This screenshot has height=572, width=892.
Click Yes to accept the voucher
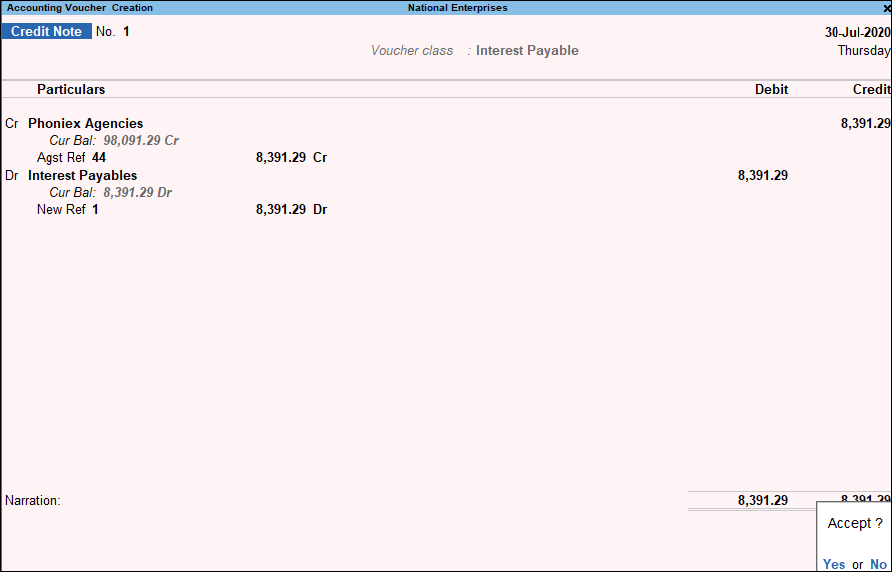[833, 564]
